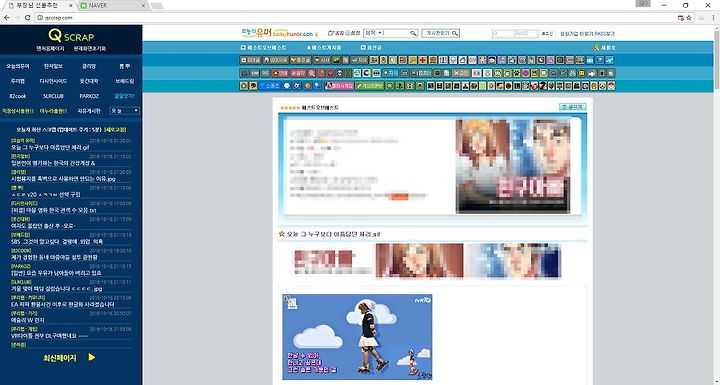Reload the page with the browser refresh icon
The height and width of the screenshot is (385, 720).
click(x=27, y=17)
